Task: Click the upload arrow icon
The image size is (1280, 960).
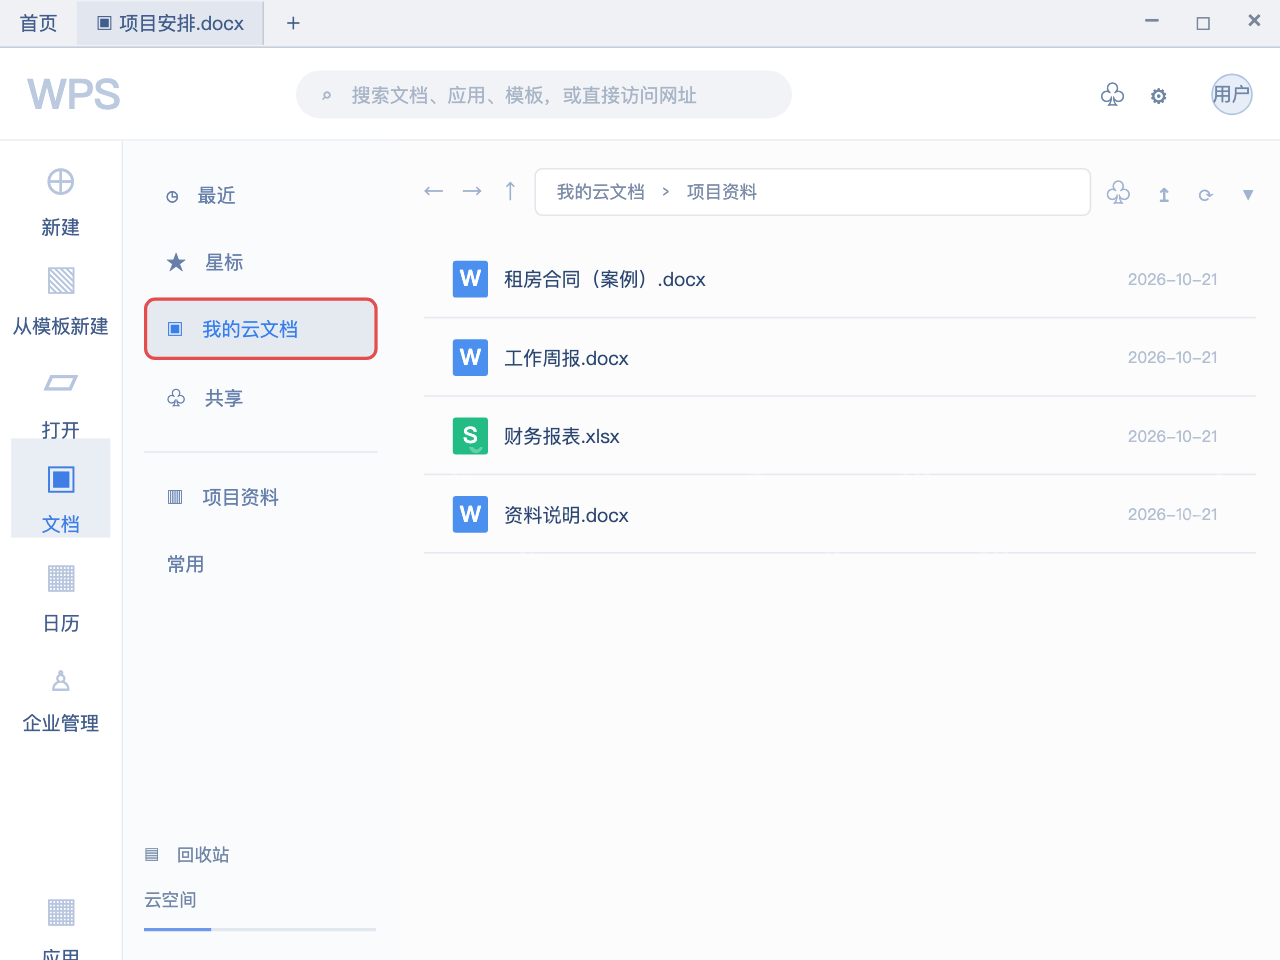Action: pyautogui.click(x=1164, y=195)
